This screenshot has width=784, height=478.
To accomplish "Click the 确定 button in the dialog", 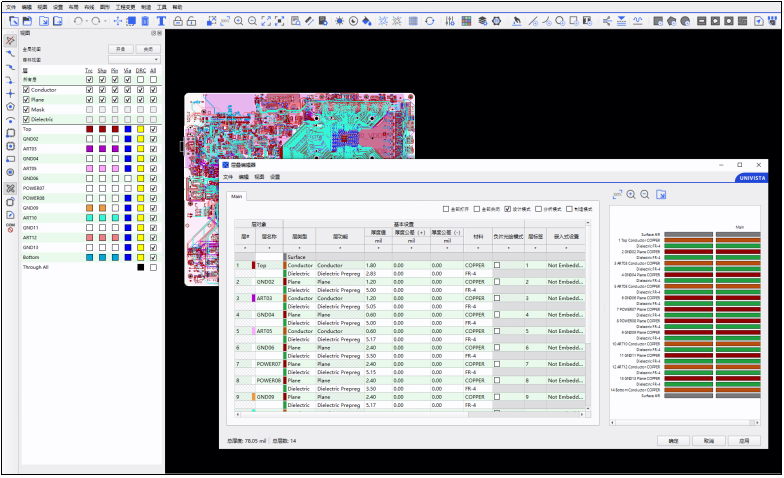I will click(673, 440).
